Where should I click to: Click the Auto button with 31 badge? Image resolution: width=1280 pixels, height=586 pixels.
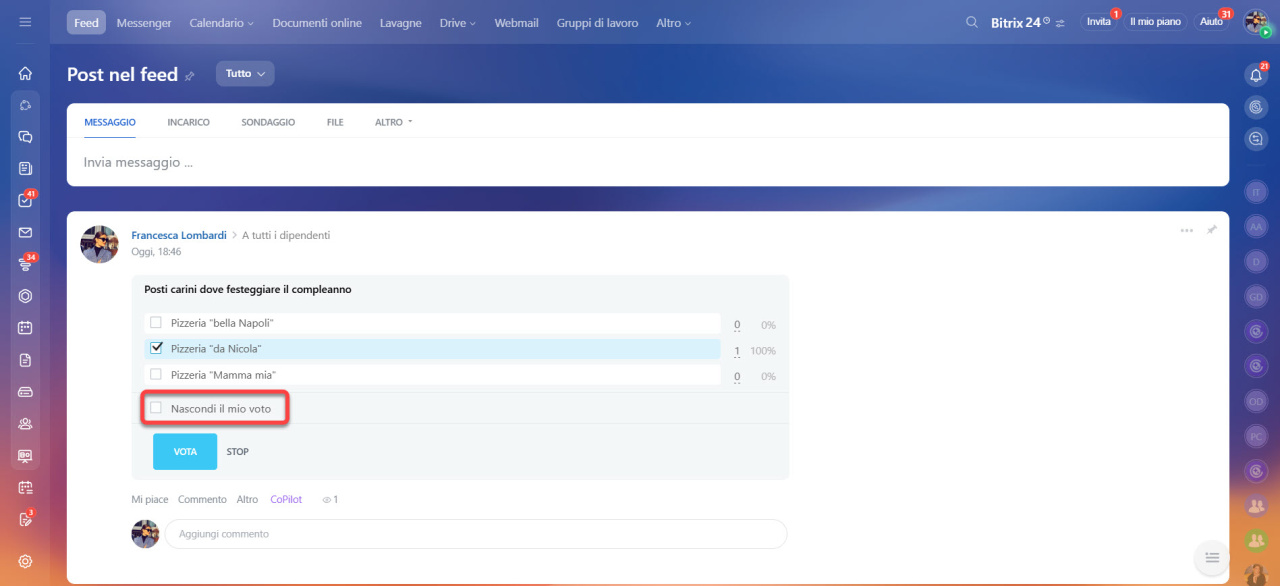point(1211,22)
